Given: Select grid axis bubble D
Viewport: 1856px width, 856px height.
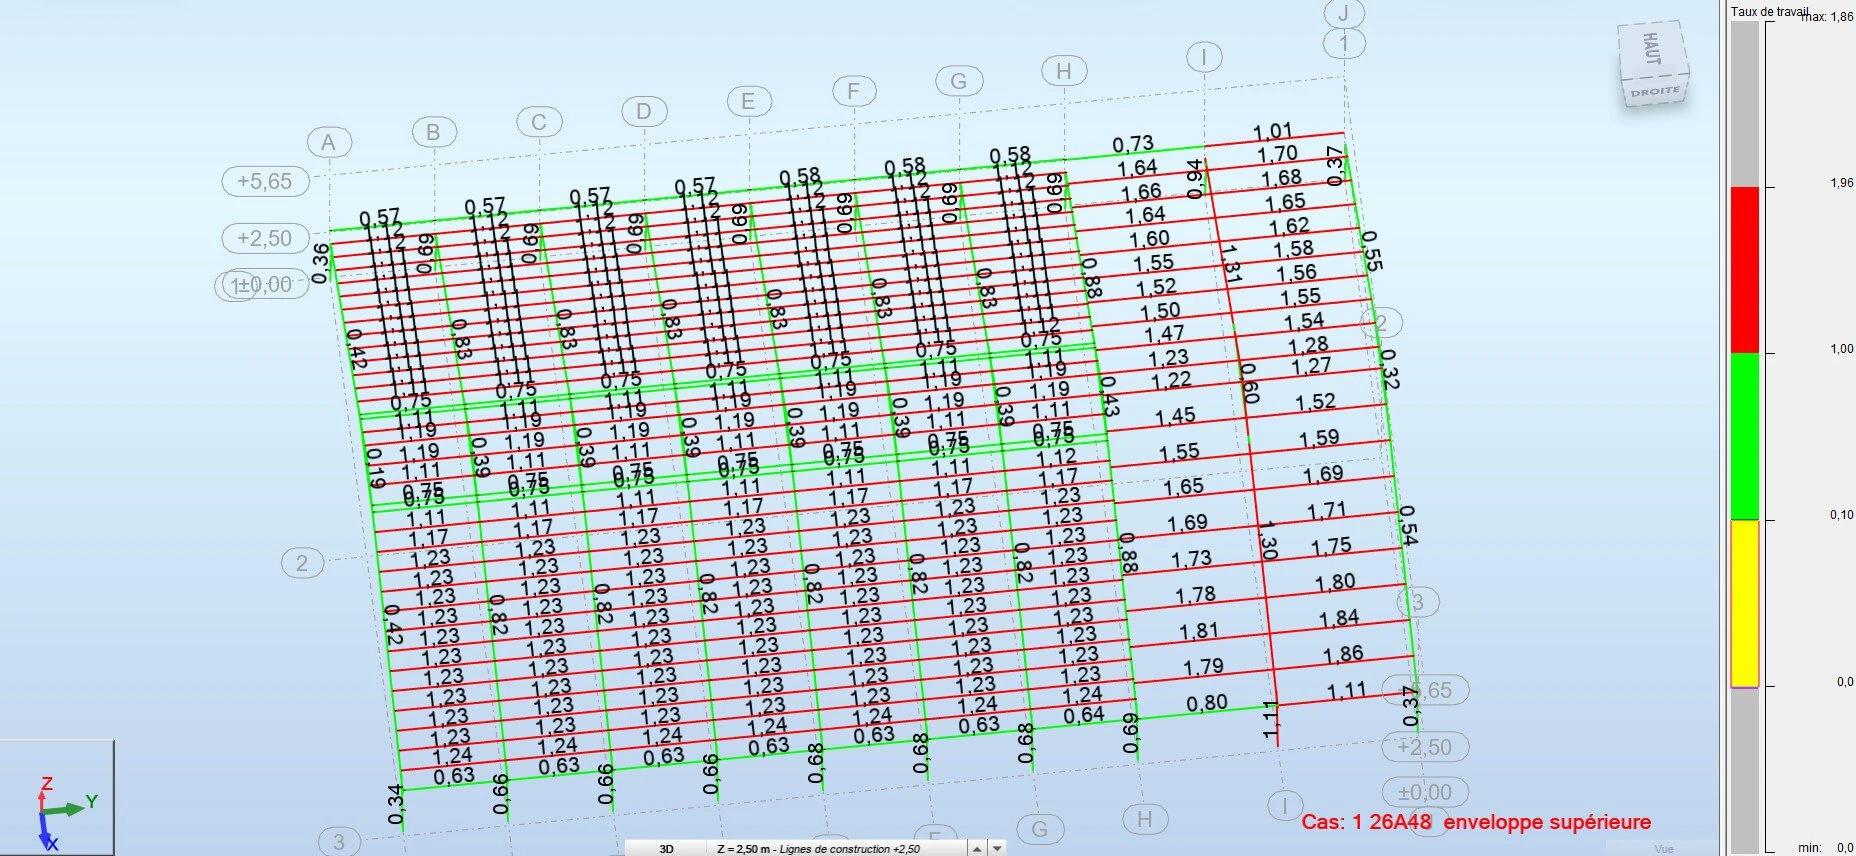Looking at the screenshot, I should 643,111.
